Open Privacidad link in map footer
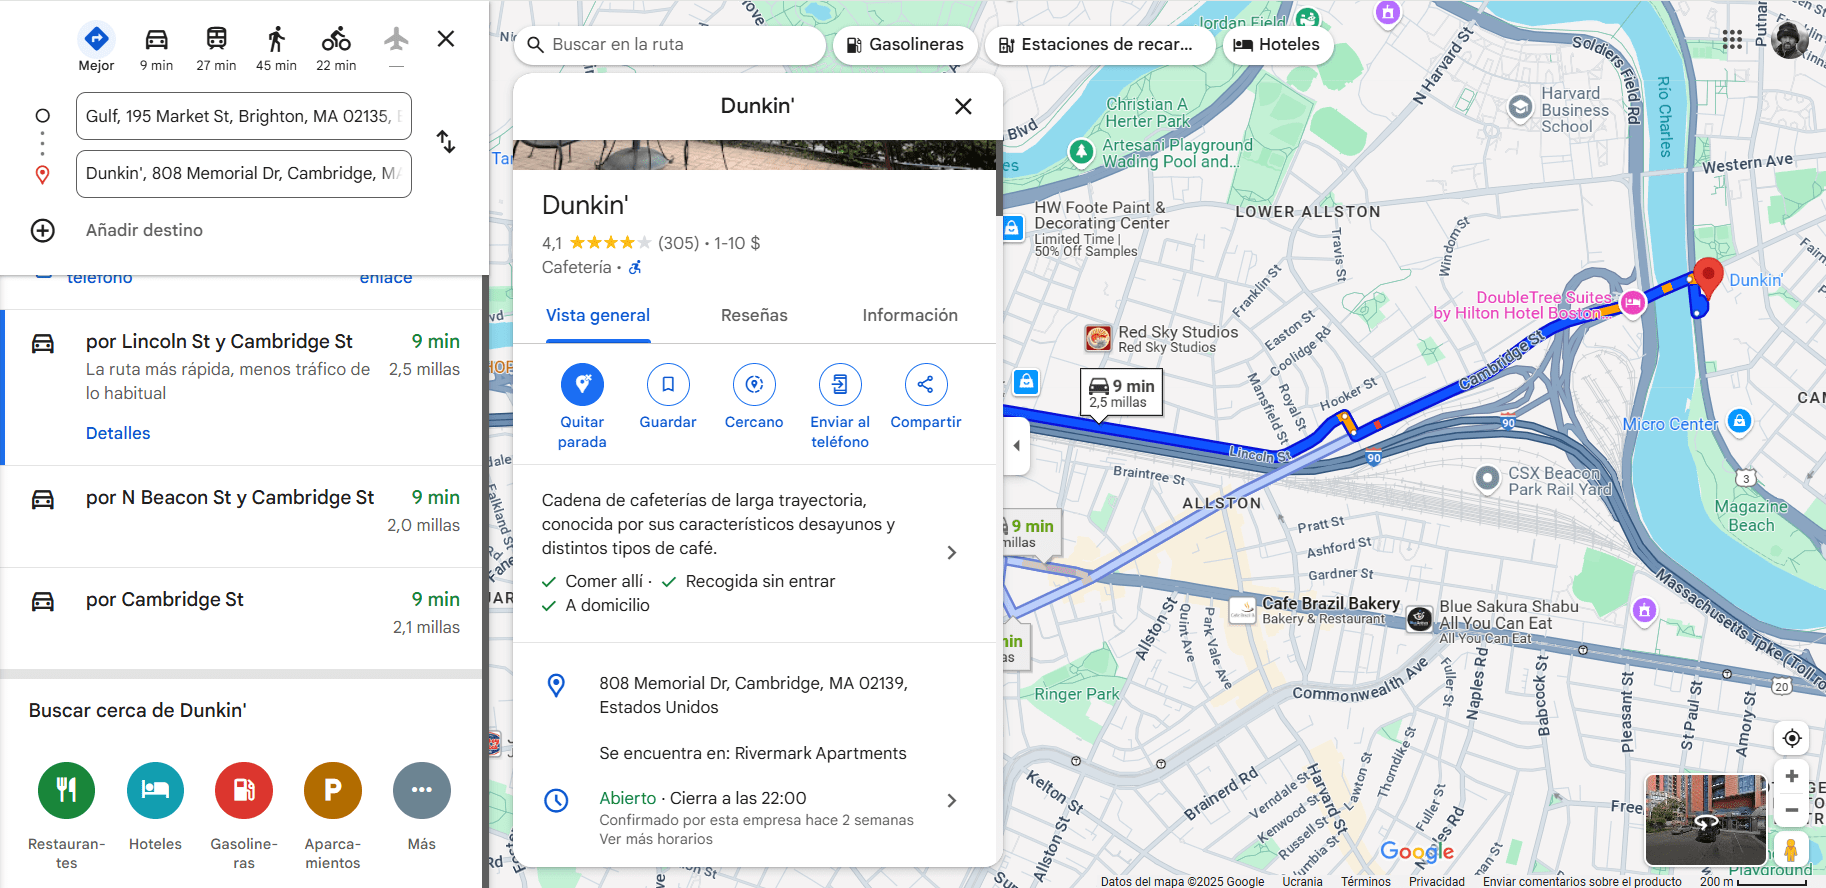 (1437, 881)
